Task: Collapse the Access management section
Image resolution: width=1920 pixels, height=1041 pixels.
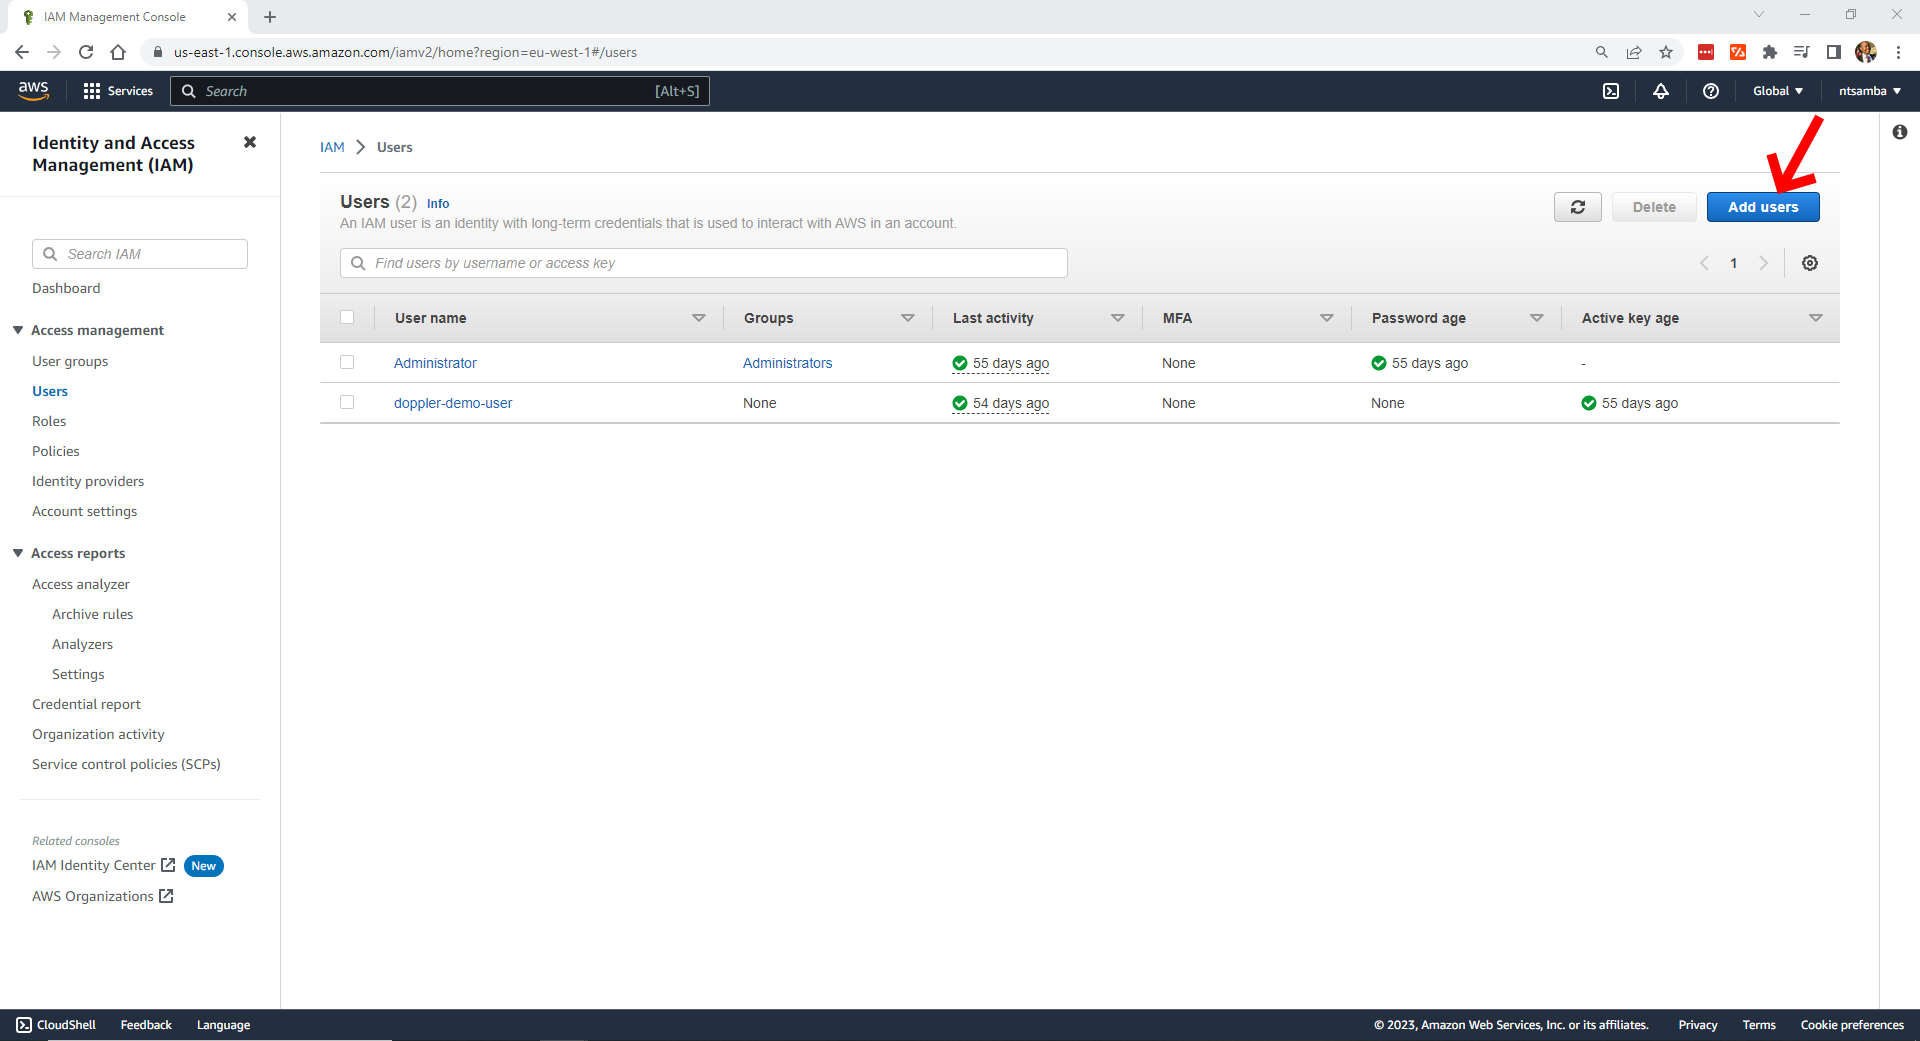Action: click(x=18, y=330)
